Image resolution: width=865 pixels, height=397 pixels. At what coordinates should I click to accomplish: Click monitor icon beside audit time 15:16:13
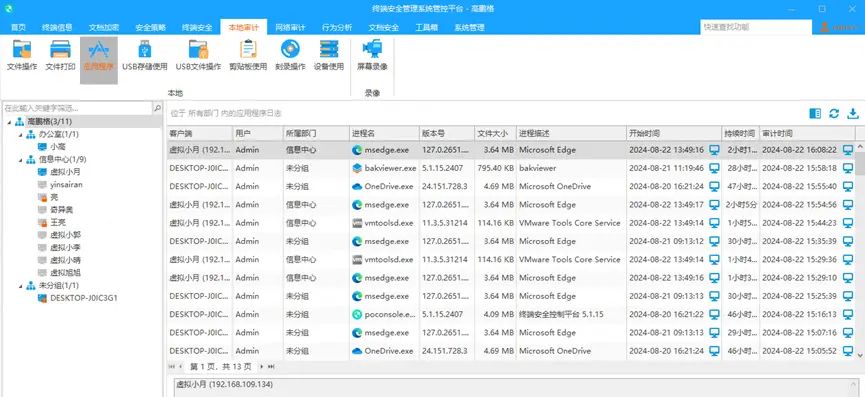(x=848, y=314)
